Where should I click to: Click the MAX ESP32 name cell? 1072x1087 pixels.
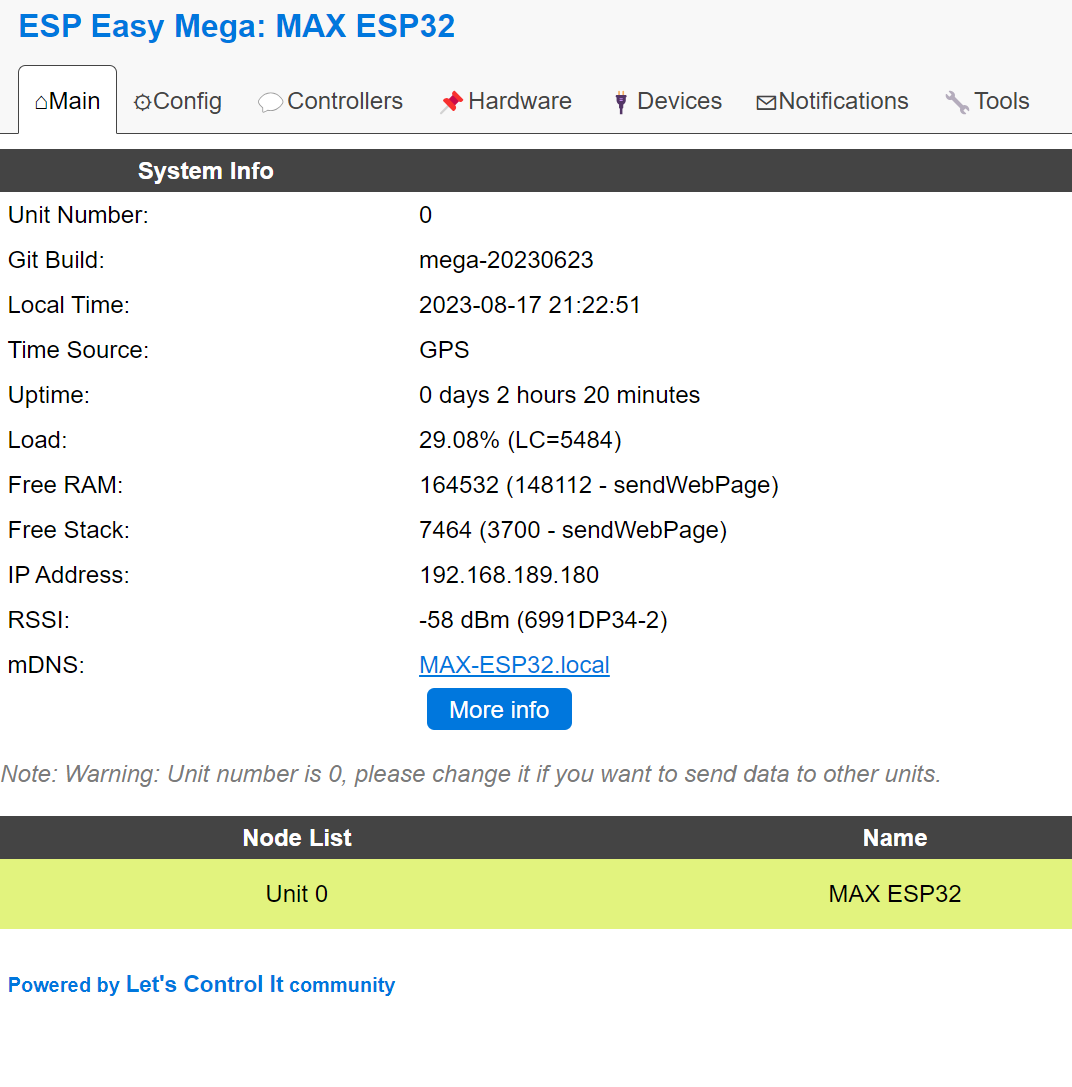894,894
